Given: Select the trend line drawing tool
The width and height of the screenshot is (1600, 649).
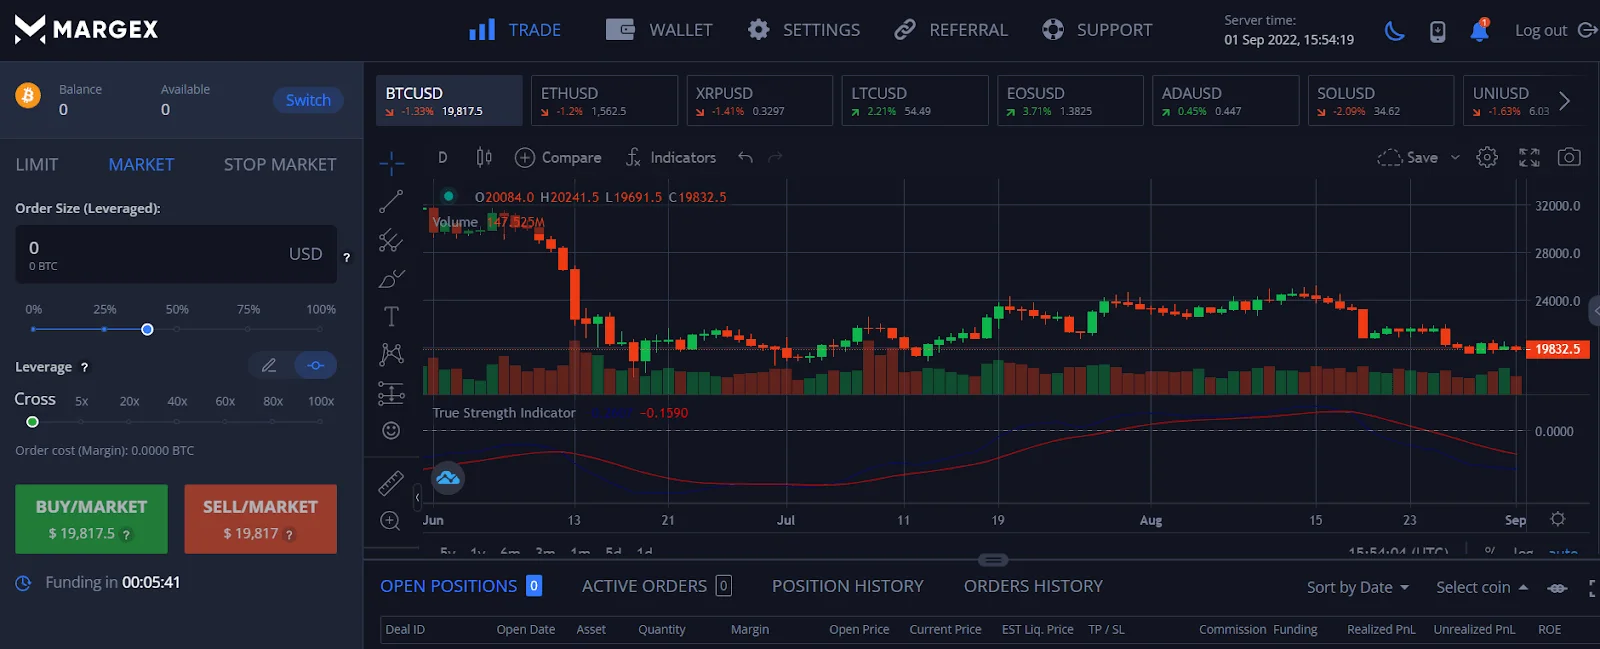Looking at the screenshot, I should [x=391, y=201].
